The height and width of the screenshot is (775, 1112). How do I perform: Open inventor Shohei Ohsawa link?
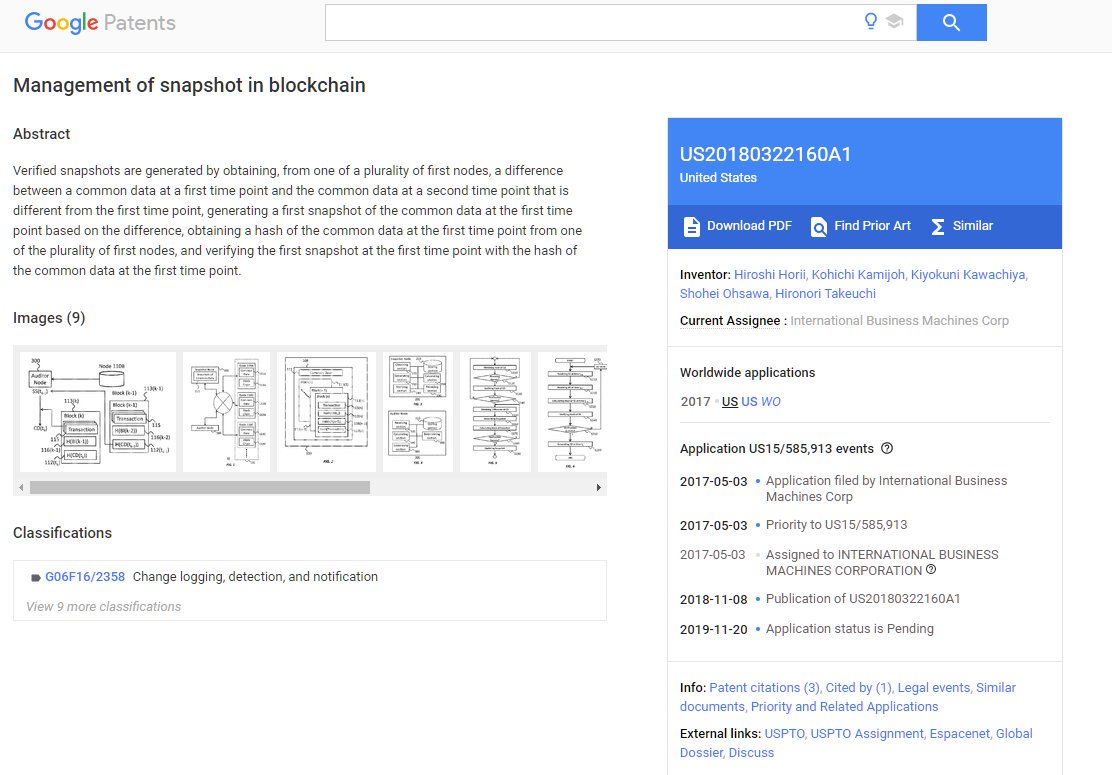724,294
